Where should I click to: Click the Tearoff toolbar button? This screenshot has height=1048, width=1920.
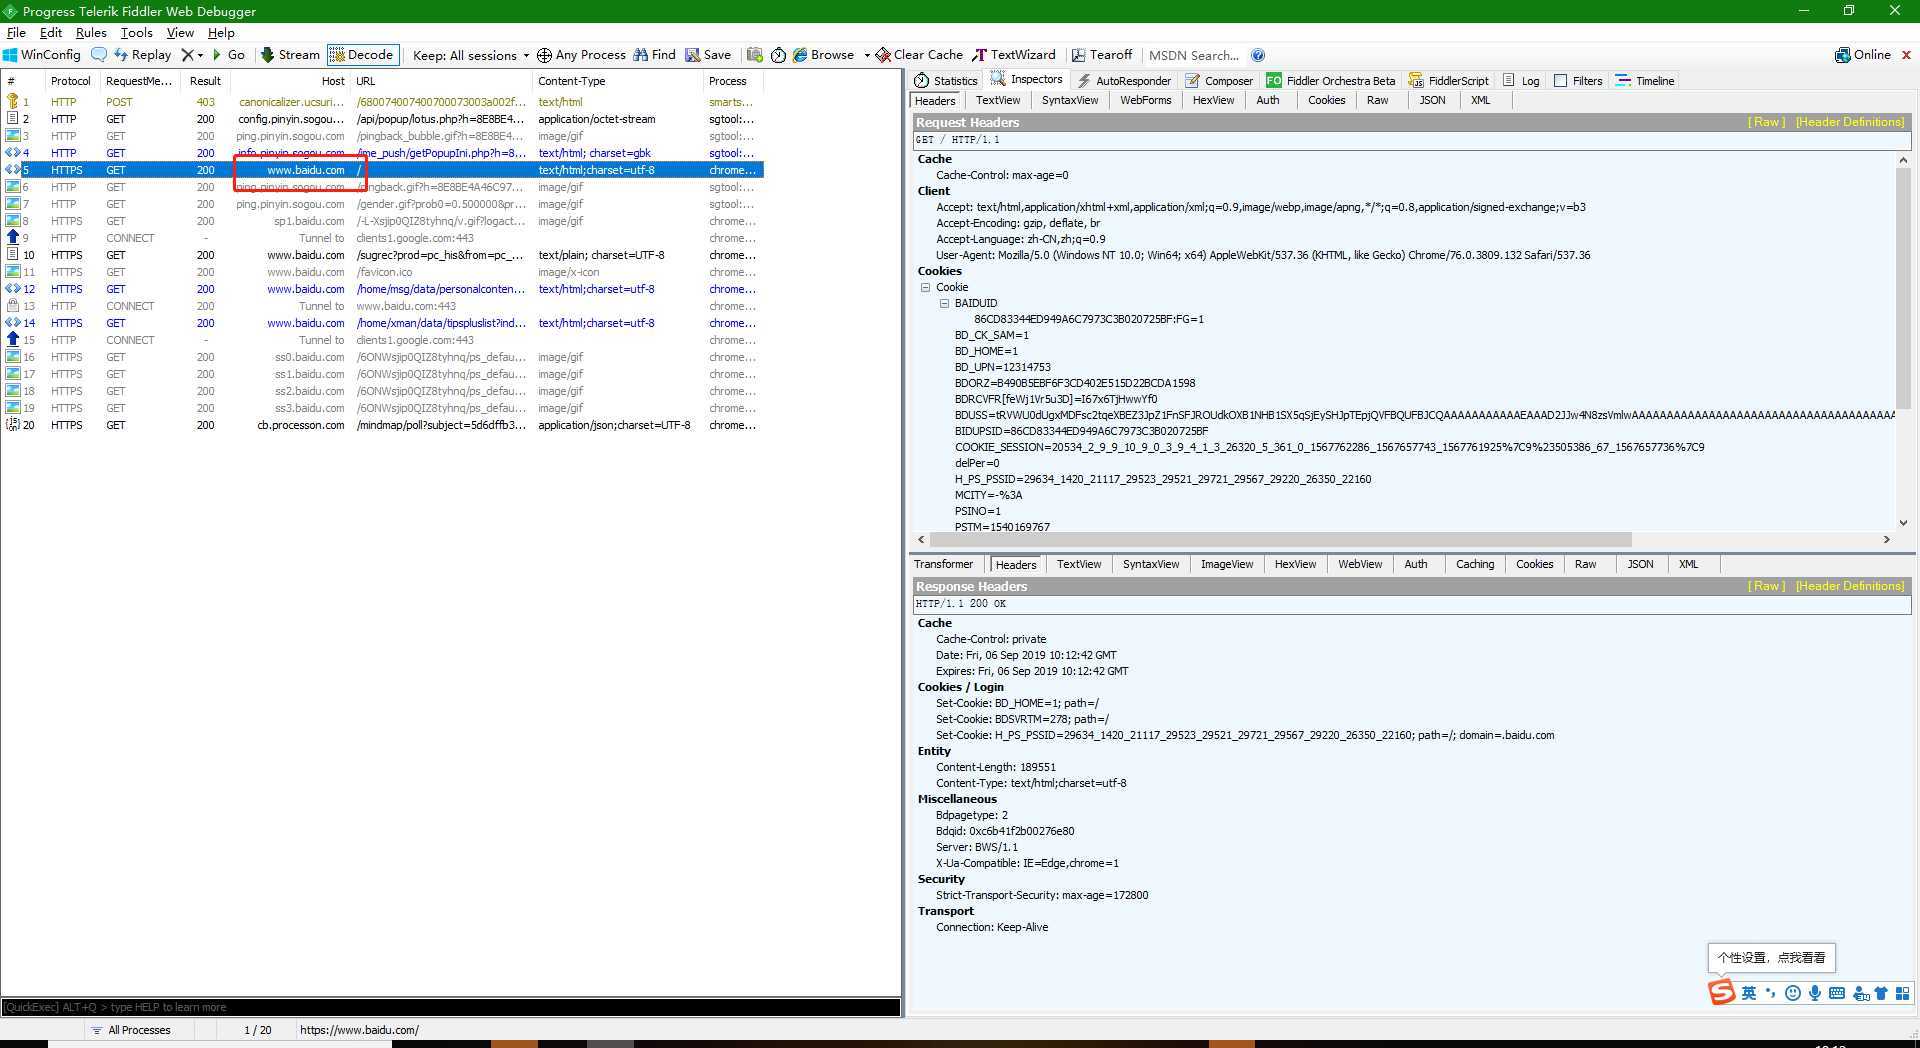point(1102,55)
